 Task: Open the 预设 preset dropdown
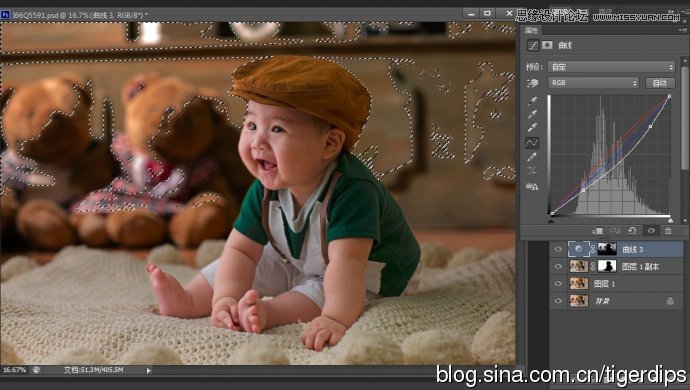point(612,67)
